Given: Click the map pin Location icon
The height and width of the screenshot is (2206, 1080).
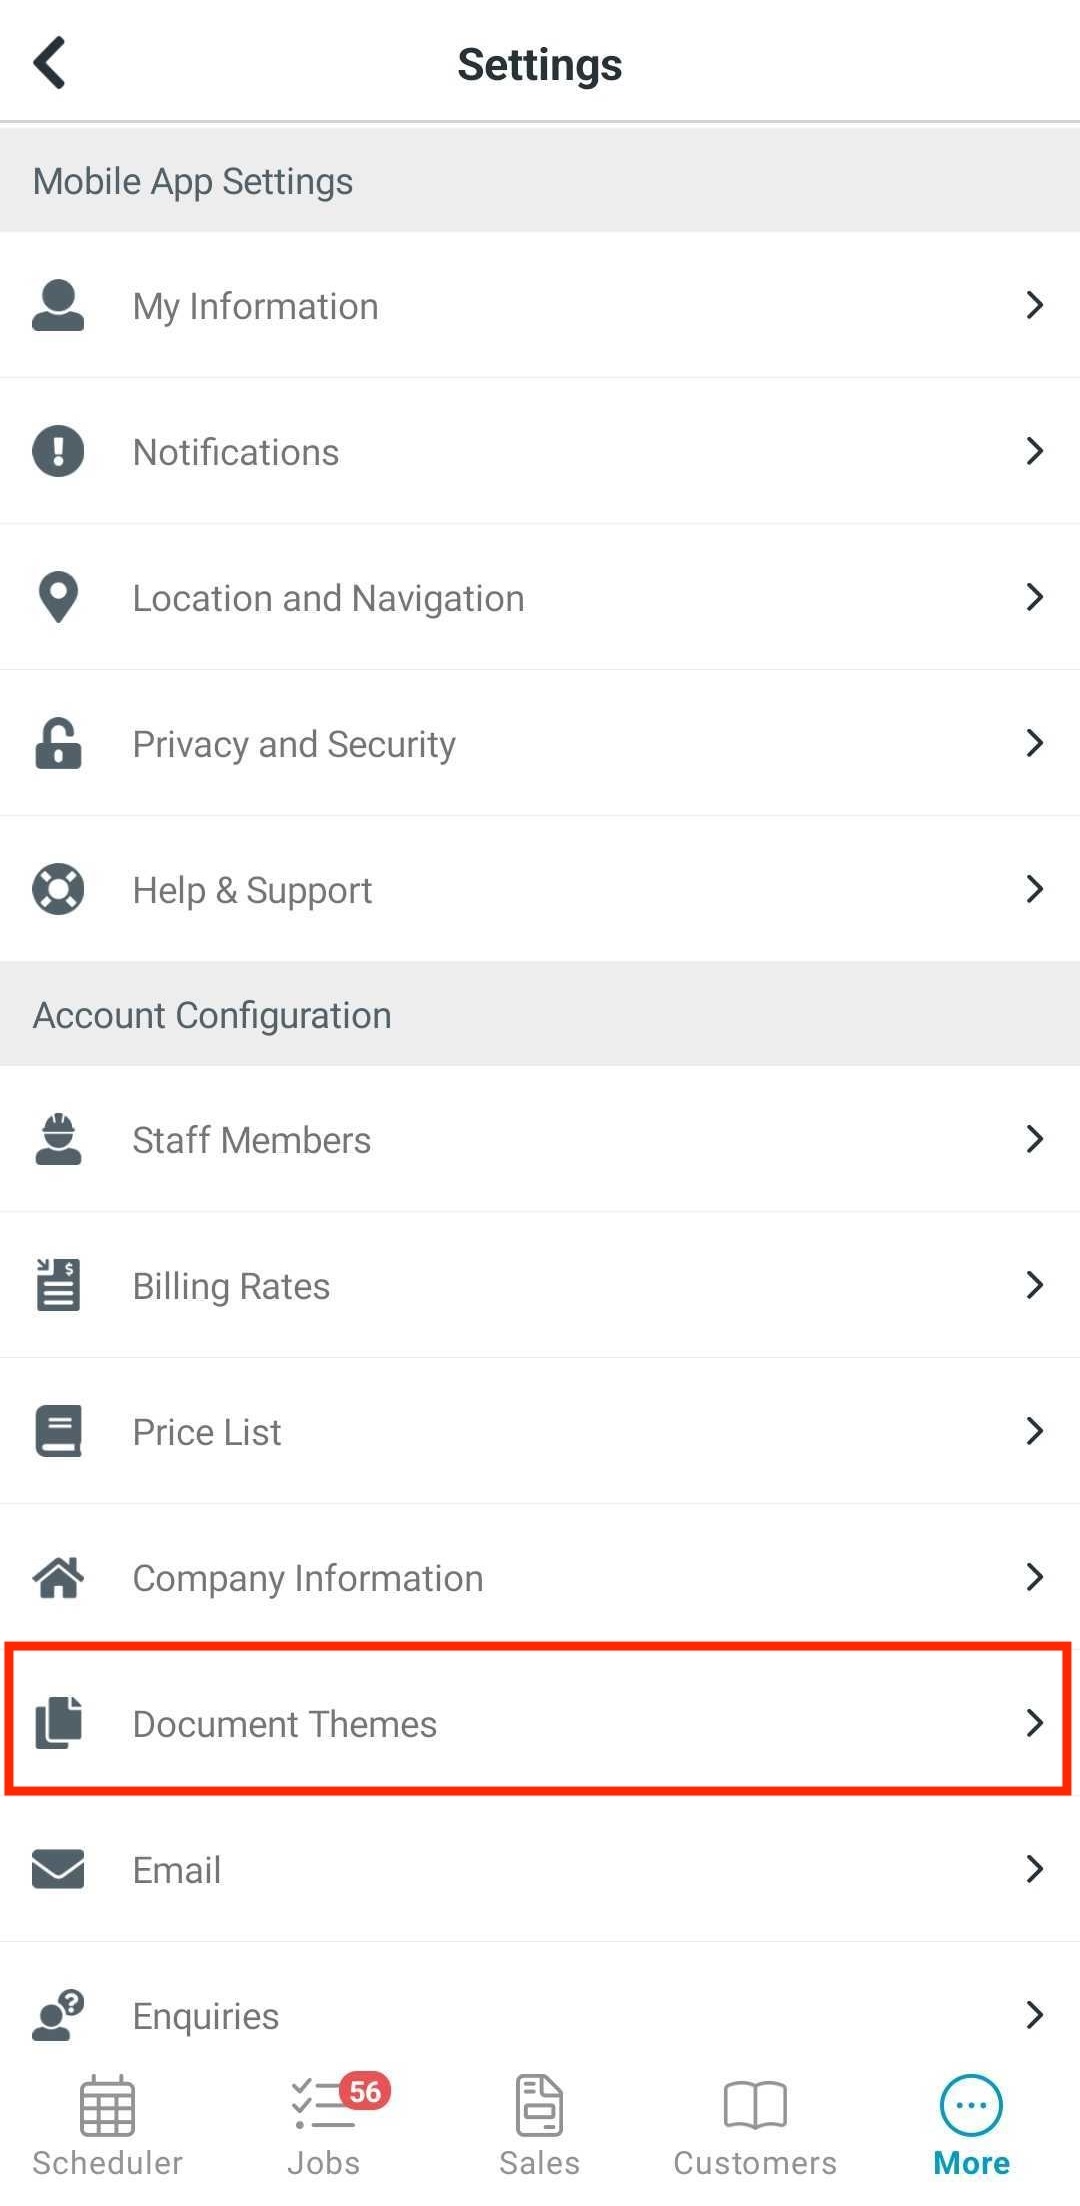Looking at the screenshot, I should coord(58,597).
